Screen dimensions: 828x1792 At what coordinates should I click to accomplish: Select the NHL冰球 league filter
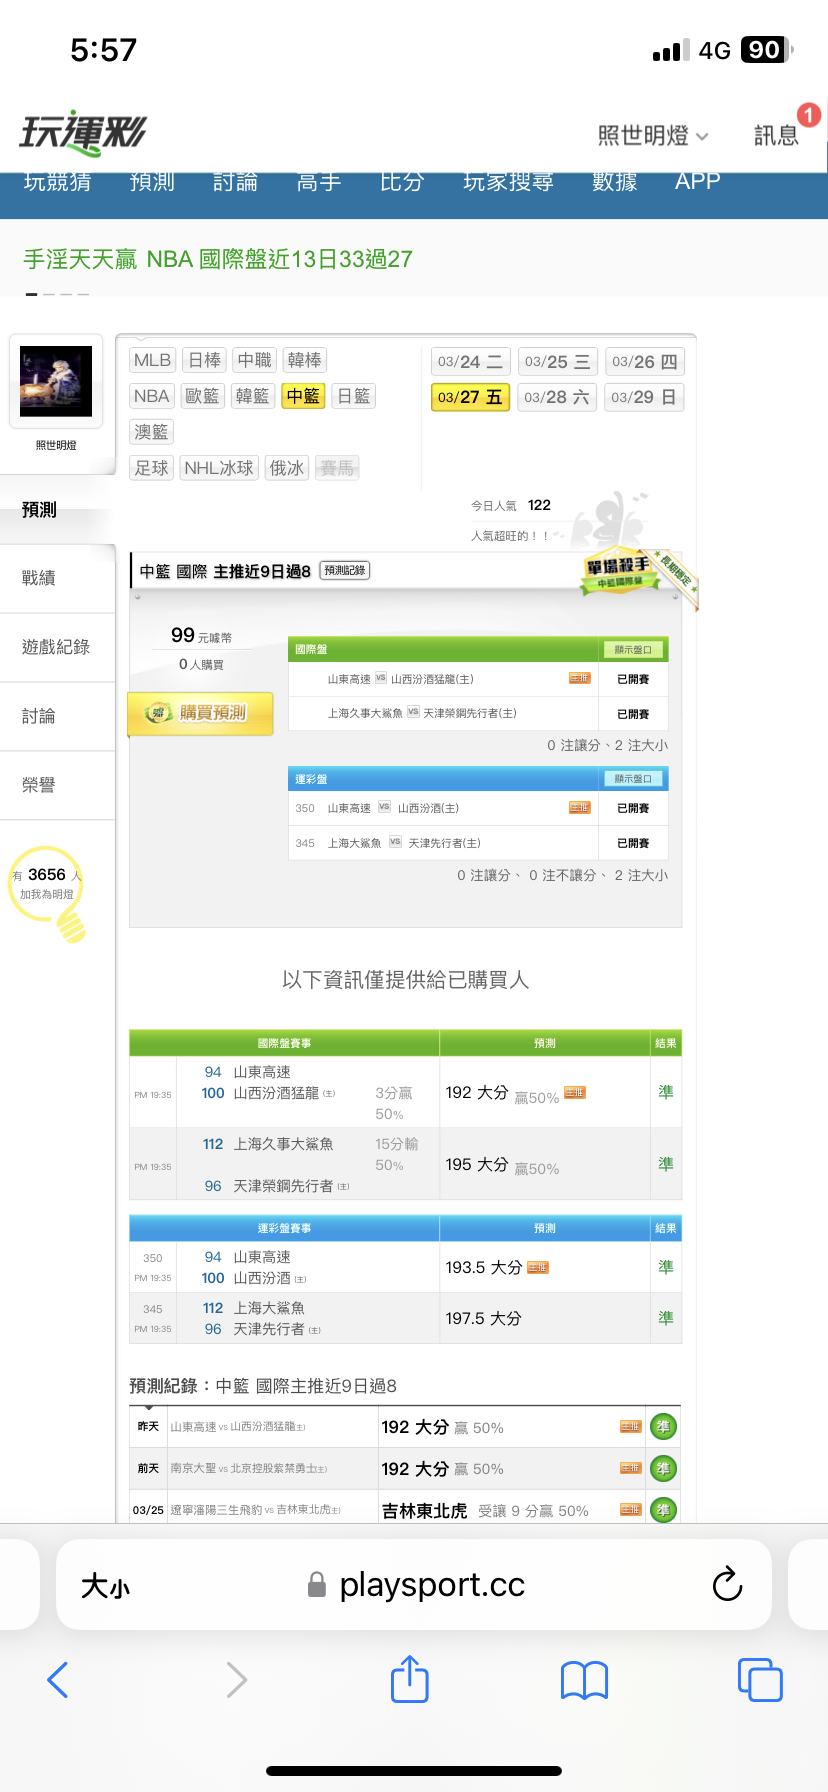click(x=219, y=468)
